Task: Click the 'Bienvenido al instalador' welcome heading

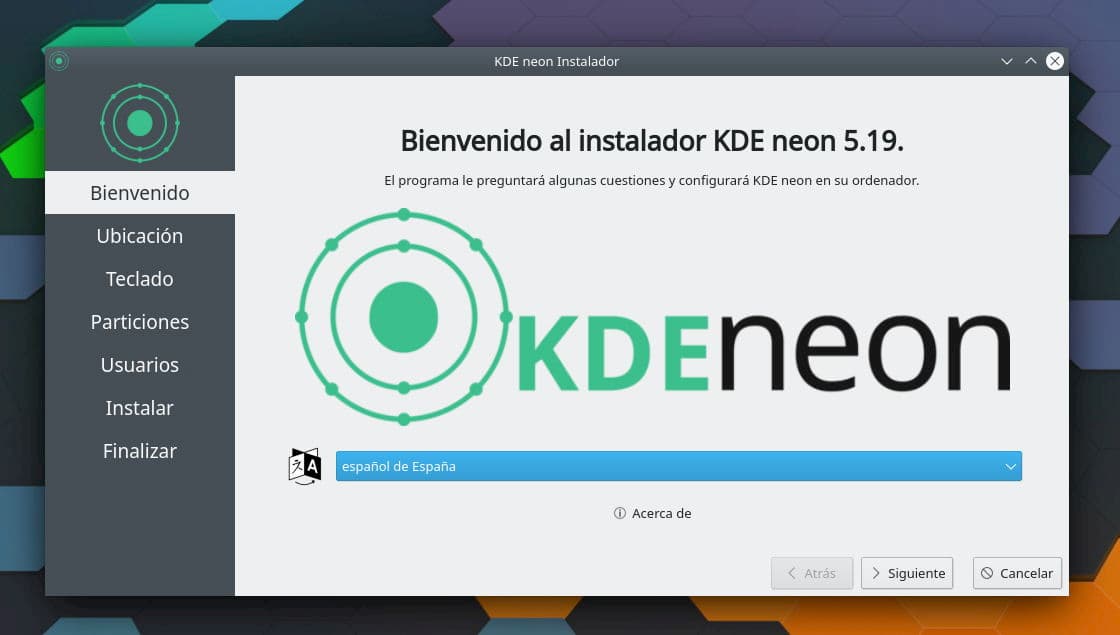Action: tap(652, 141)
